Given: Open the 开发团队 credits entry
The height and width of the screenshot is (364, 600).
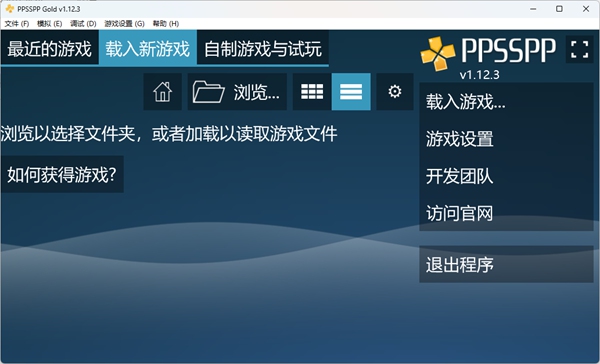Looking at the screenshot, I should tap(506, 176).
